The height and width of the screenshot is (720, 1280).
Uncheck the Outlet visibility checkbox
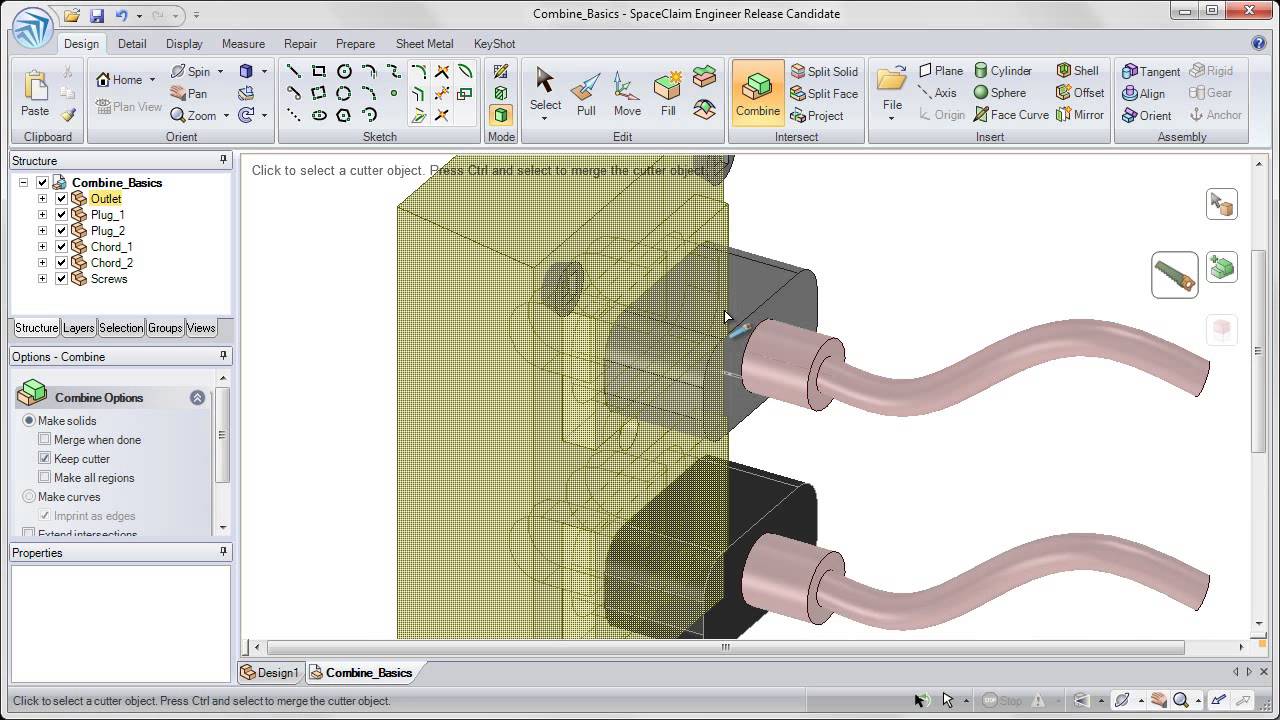pos(61,199)
